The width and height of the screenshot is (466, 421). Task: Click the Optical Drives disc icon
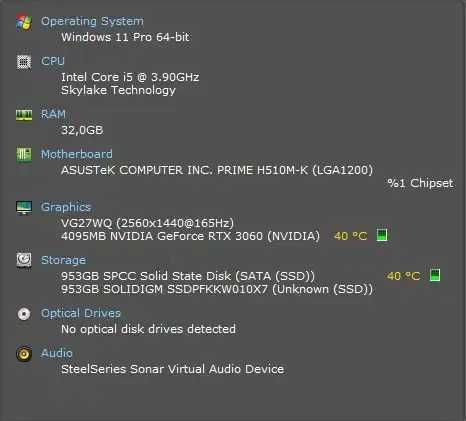click(x=24, y=314)
